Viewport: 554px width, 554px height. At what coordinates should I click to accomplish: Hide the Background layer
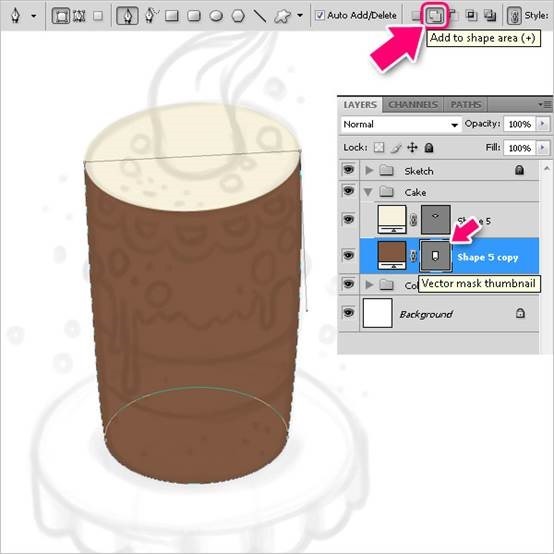coord(348,313)
